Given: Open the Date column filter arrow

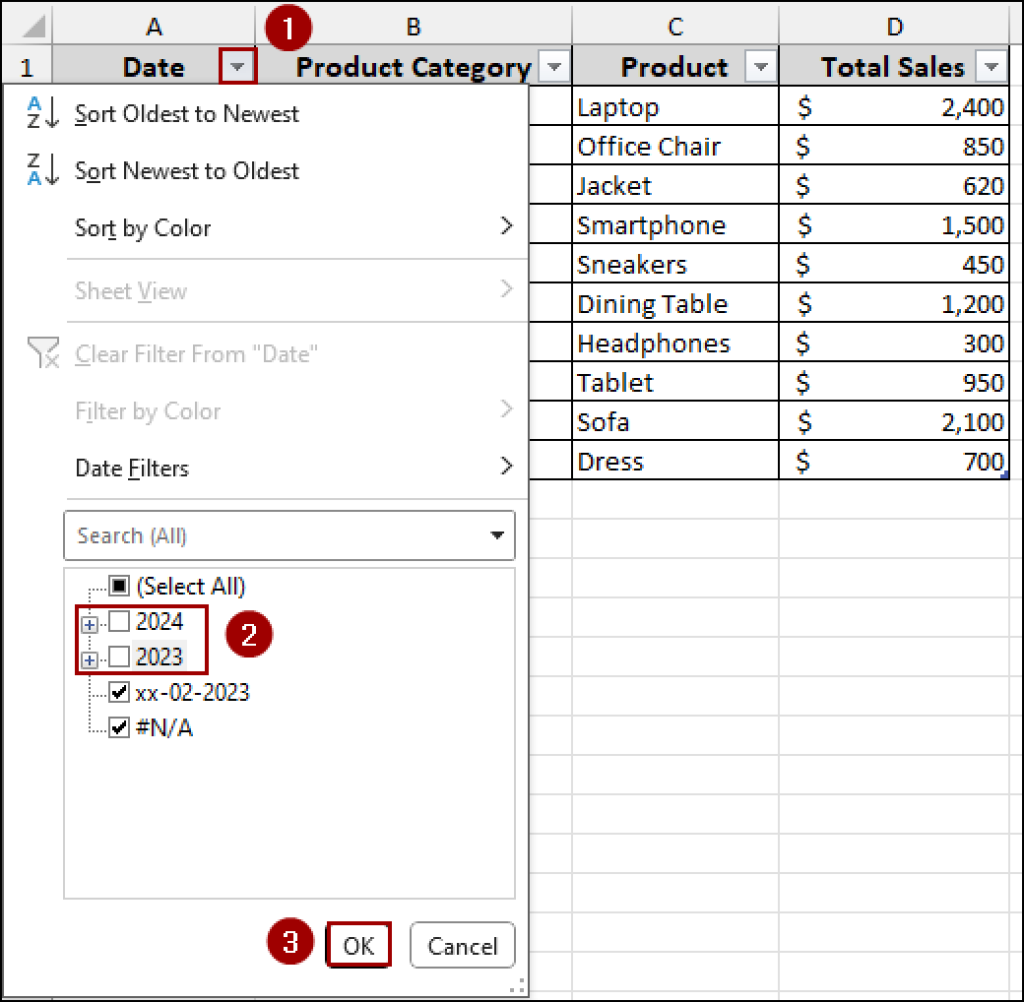Looking at the screenshot, I should tap(237, 66).
